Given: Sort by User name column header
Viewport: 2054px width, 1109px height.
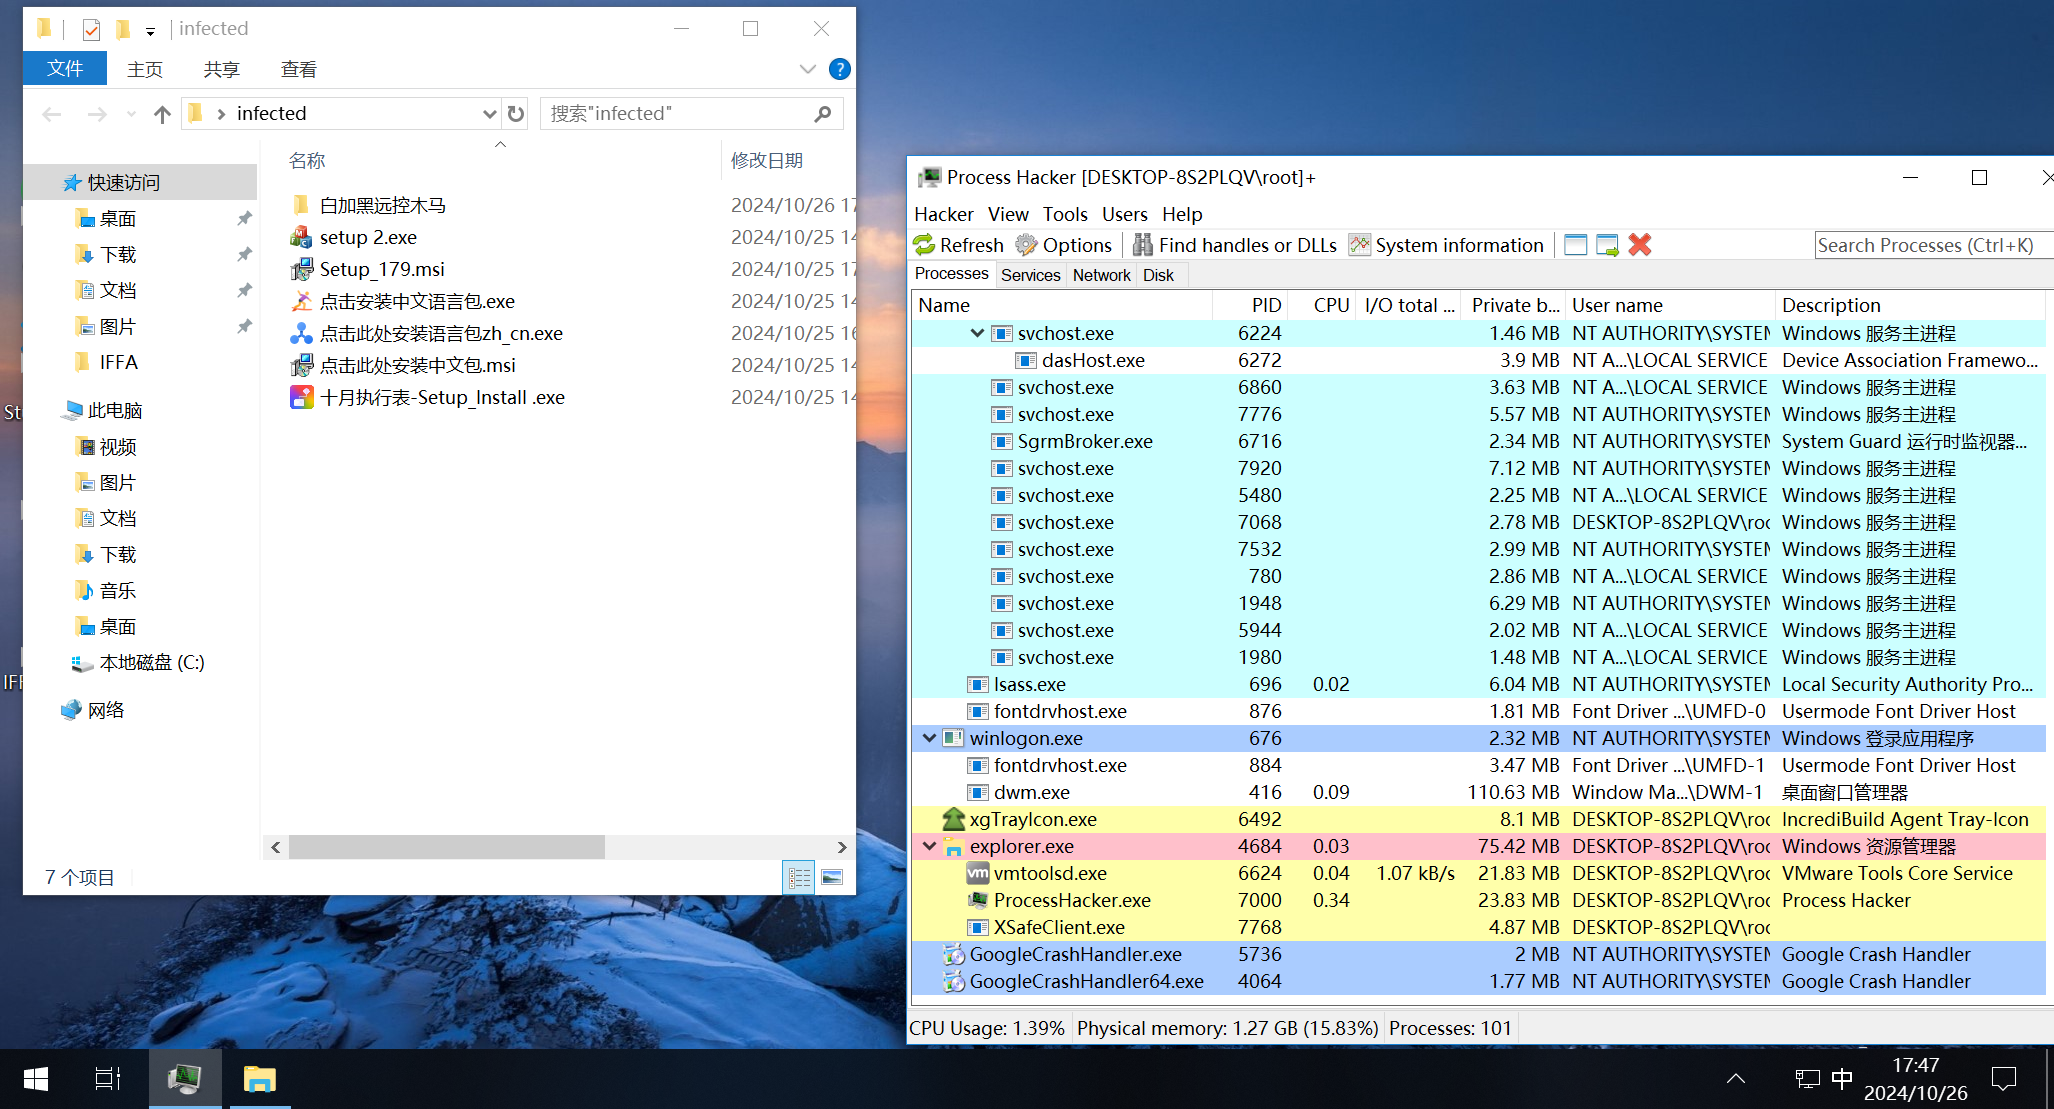Looking at the screenshot, I should [x=1671, y=305].
